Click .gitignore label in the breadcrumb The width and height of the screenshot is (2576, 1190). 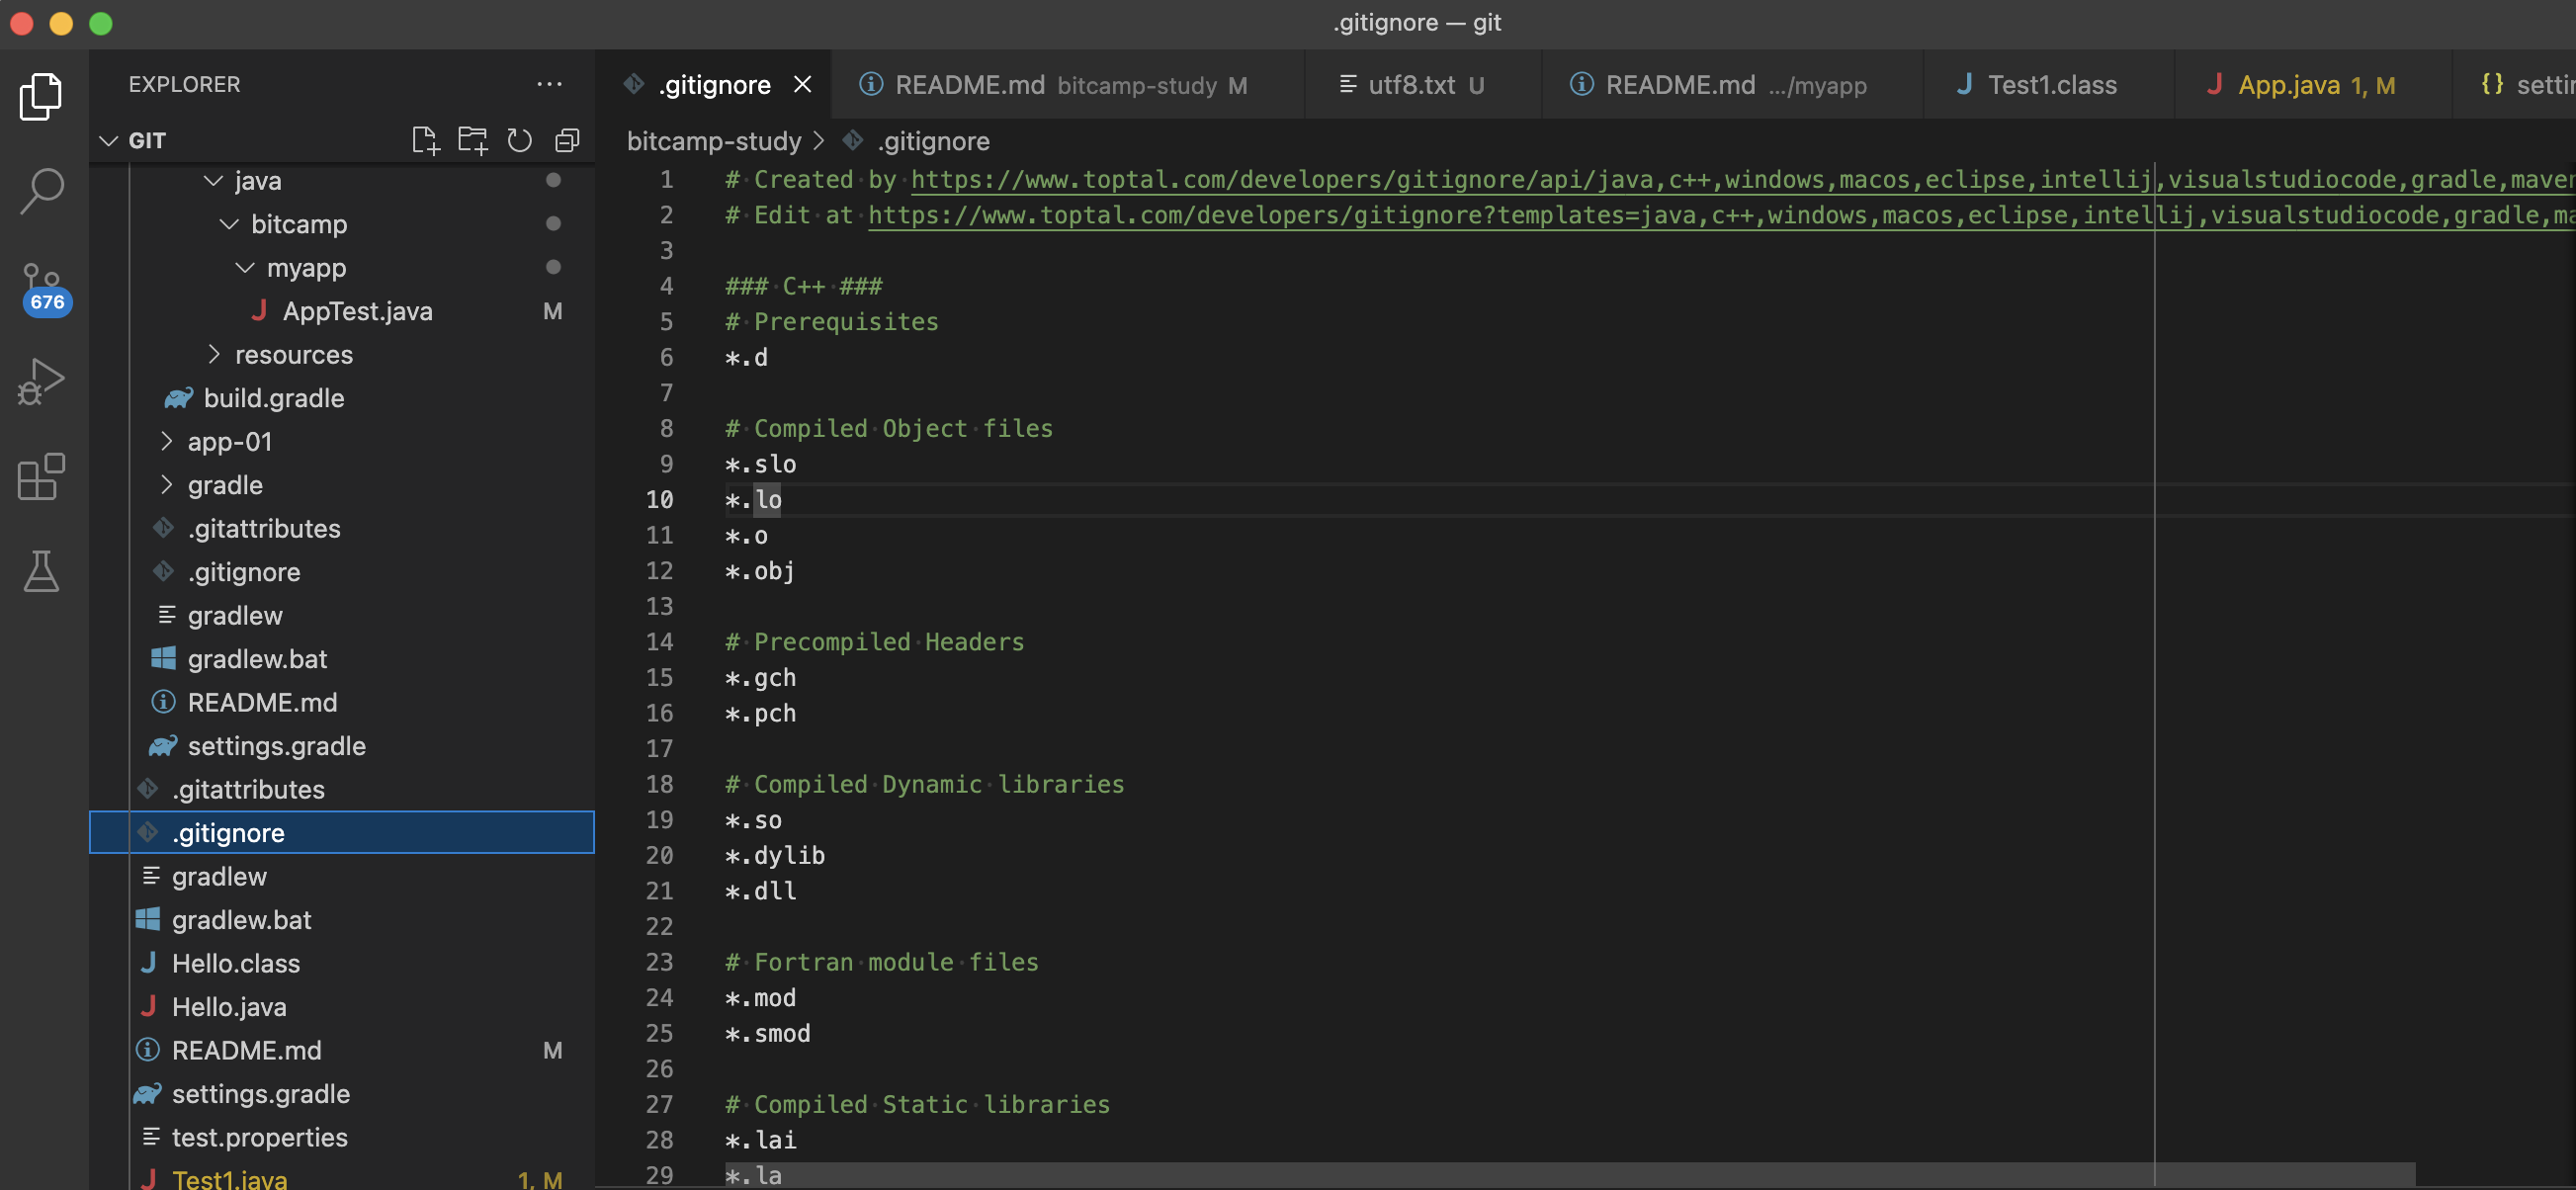933,141
